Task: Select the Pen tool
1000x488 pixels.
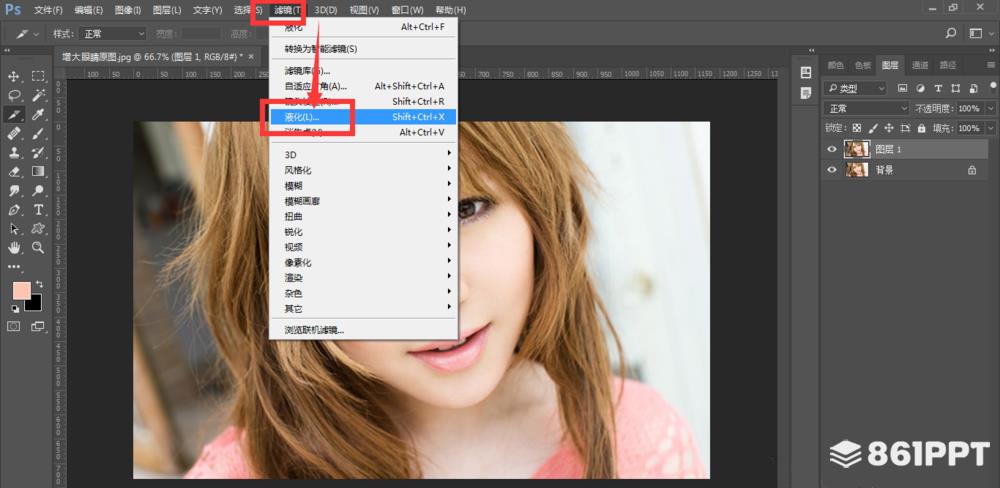Action: pyautogui.click(x=13, y=210)
